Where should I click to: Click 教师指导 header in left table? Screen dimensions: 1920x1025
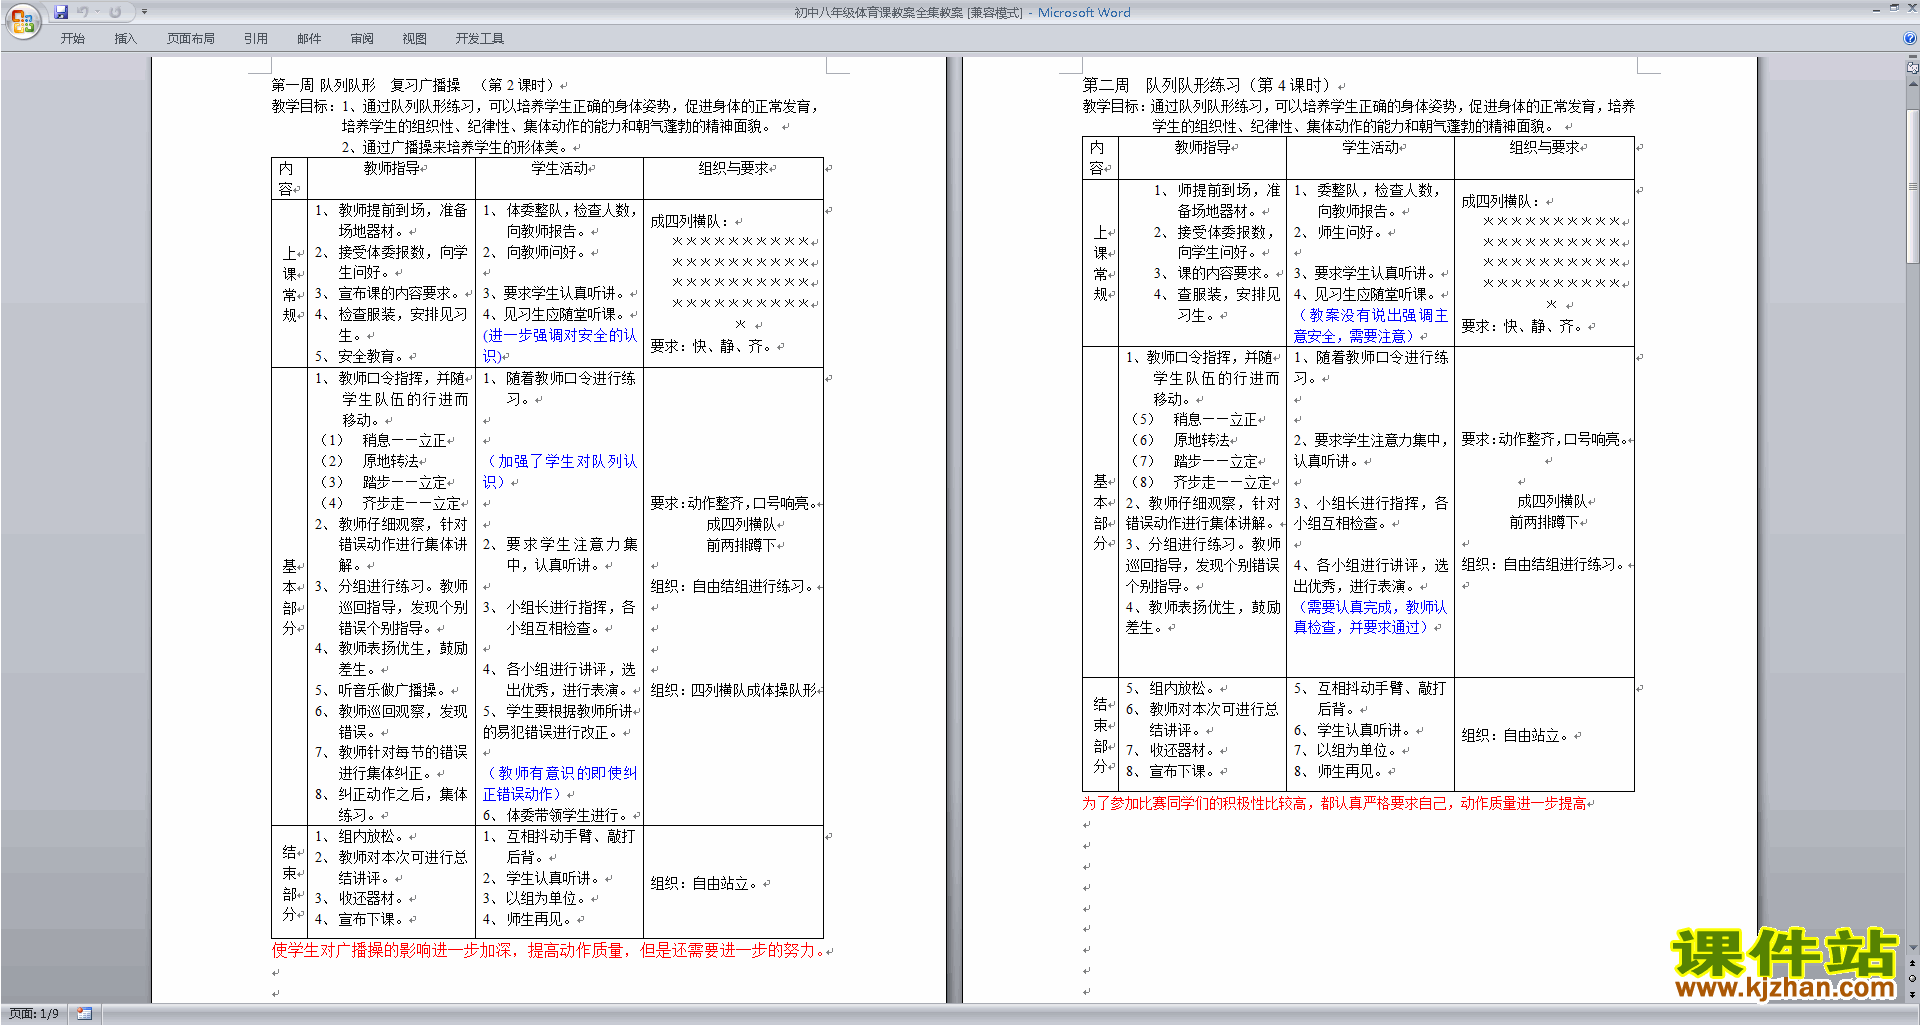pyautogui.click(x=391, y=169)
